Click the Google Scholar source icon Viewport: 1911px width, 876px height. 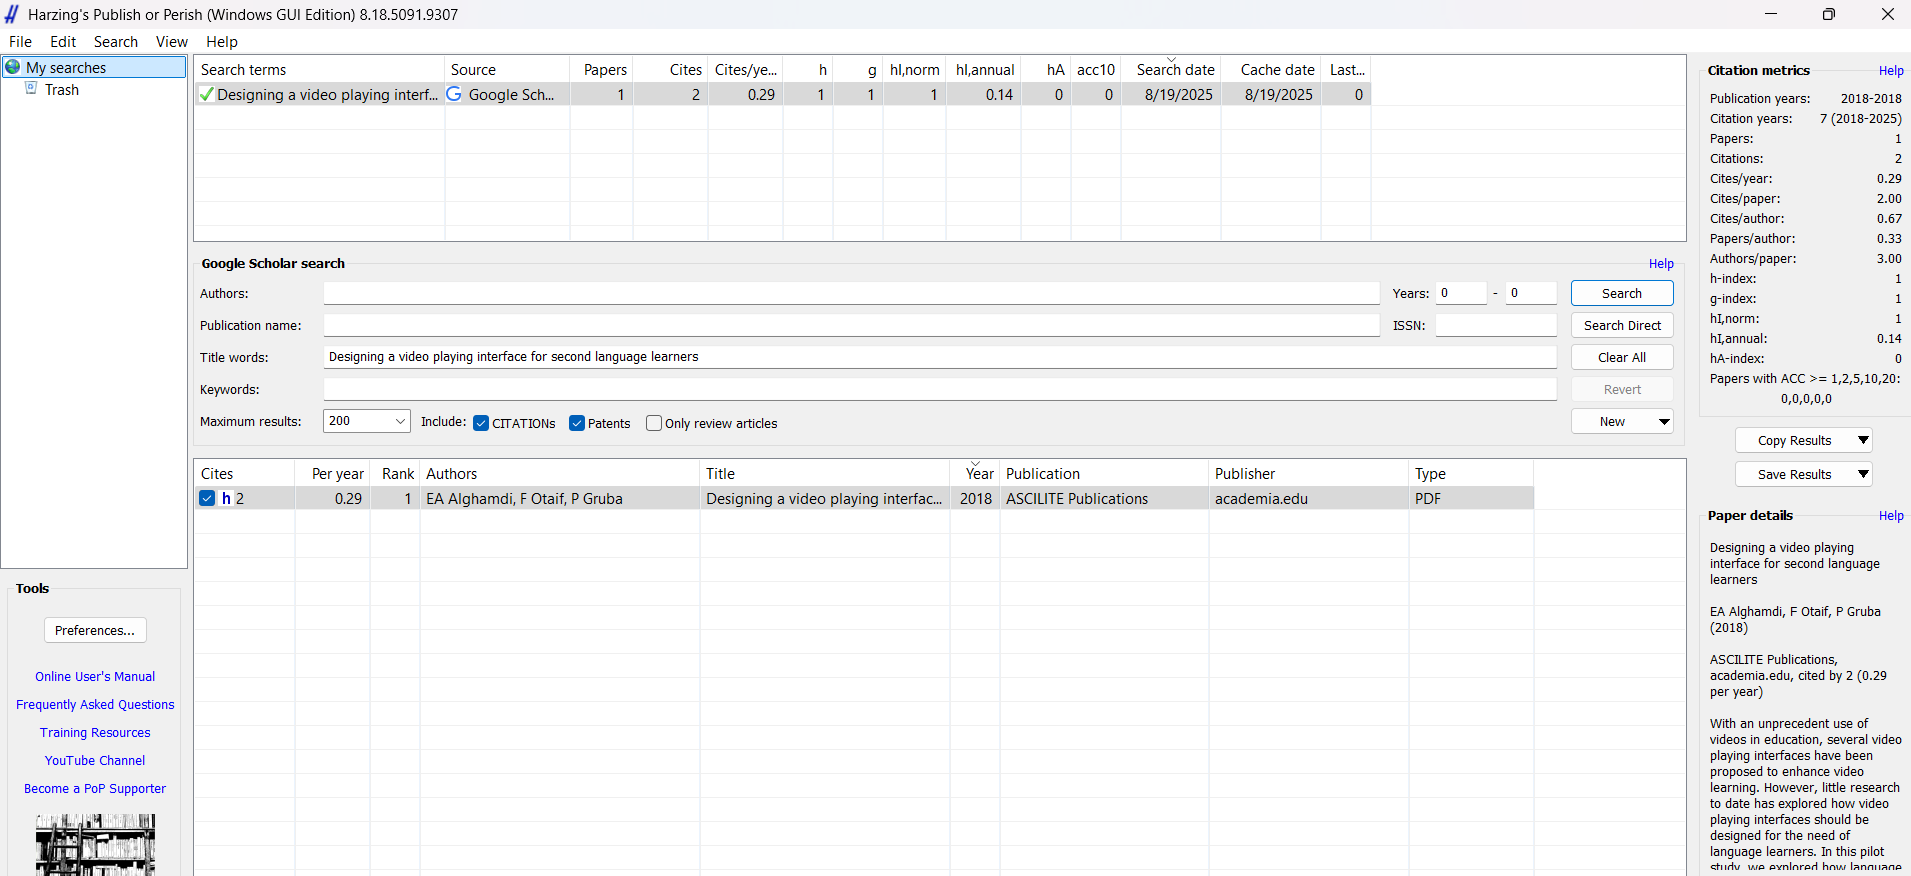click(x=454, y=94)
